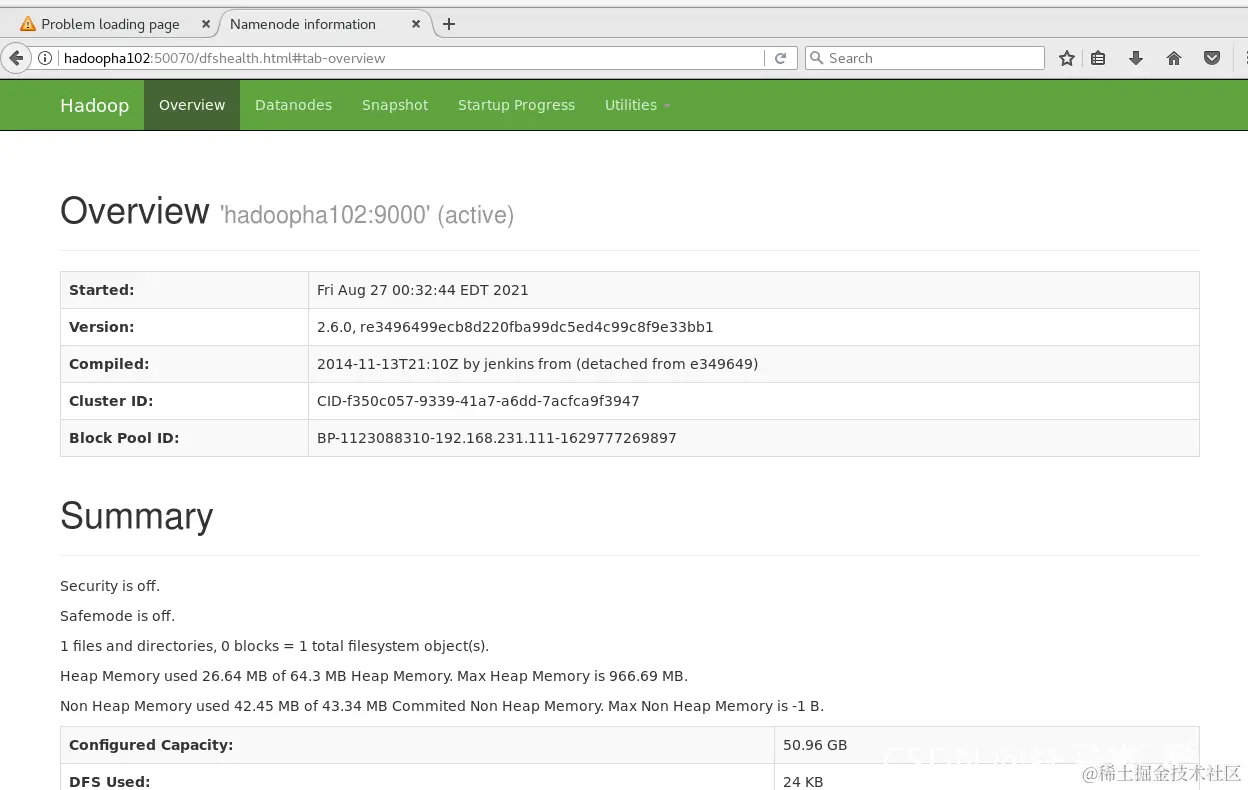Click the Summary section heading
Viewport: 1248px width, 790px height.
pos(136,516)
